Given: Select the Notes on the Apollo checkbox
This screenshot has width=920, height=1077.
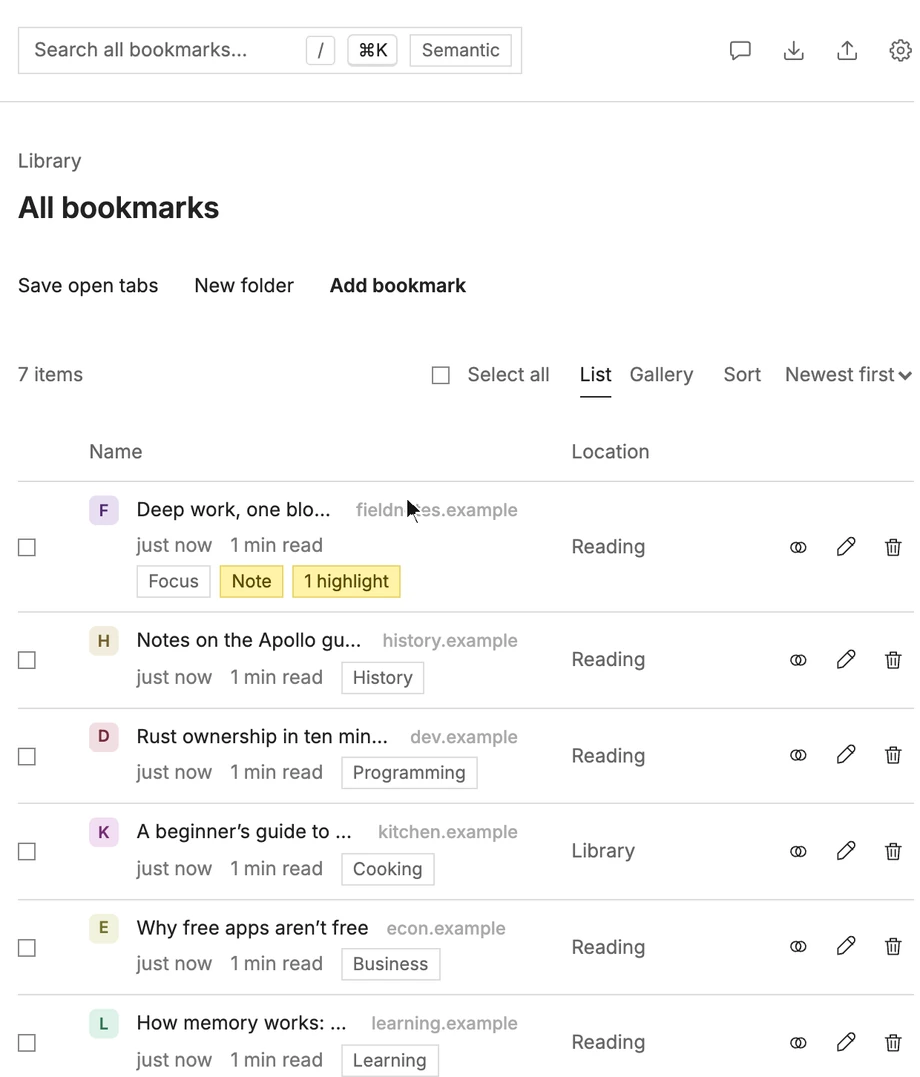Looking at the screenshot, I should [x=27, y=660].
